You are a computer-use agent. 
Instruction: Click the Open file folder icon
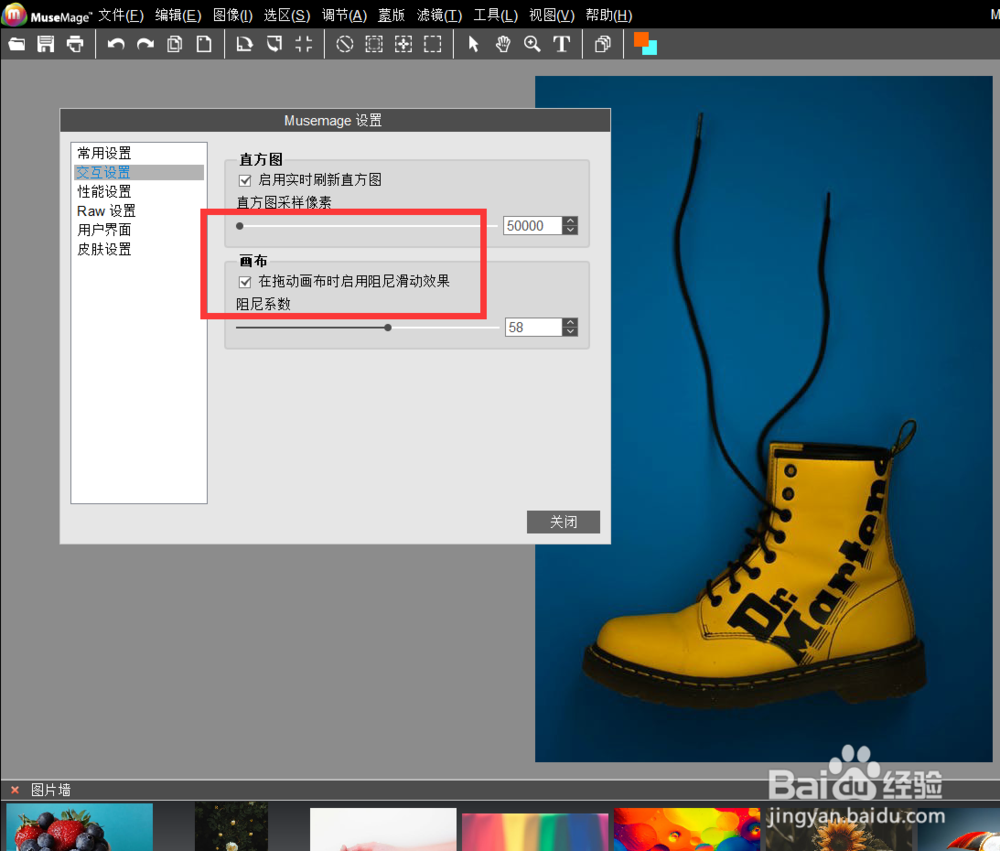coord(17,44)
